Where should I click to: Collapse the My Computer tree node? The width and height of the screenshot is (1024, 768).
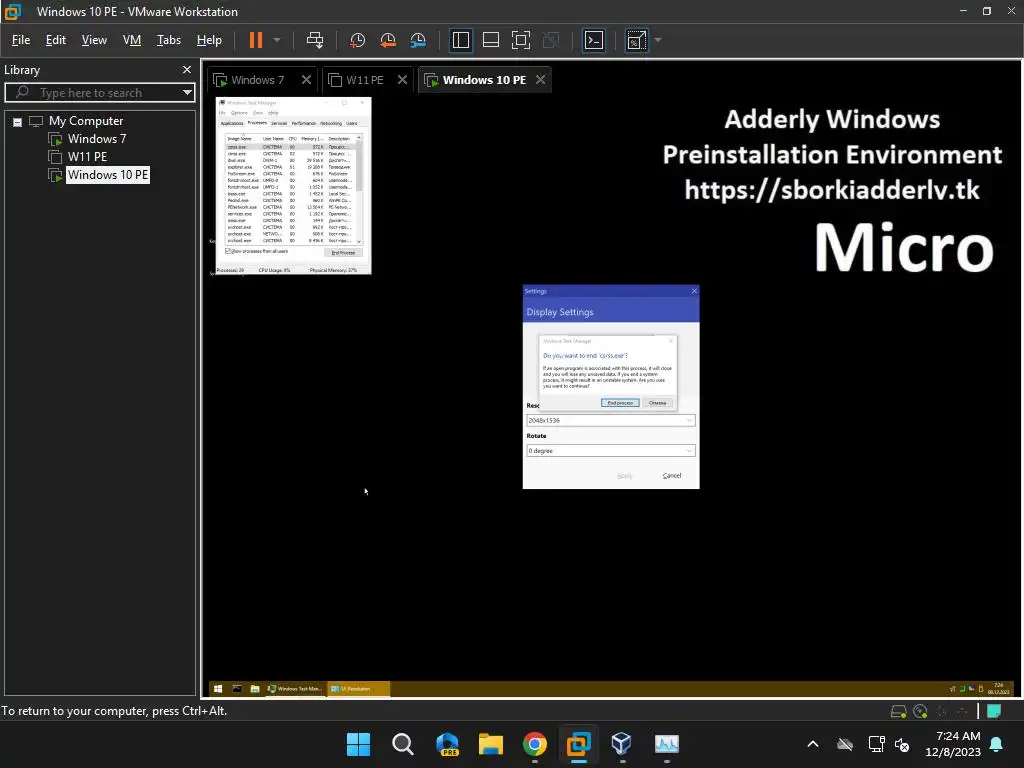coord(18,122)
